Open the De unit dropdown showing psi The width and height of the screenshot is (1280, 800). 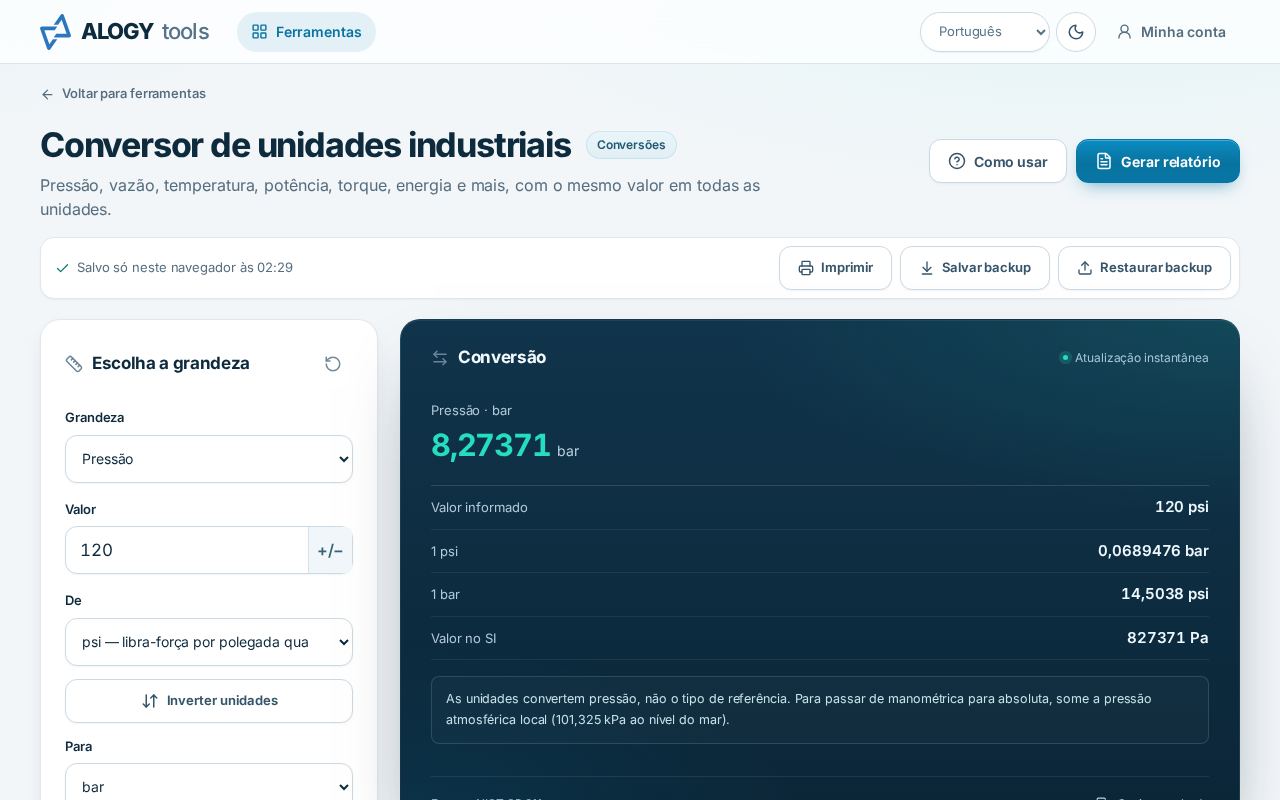209,642
